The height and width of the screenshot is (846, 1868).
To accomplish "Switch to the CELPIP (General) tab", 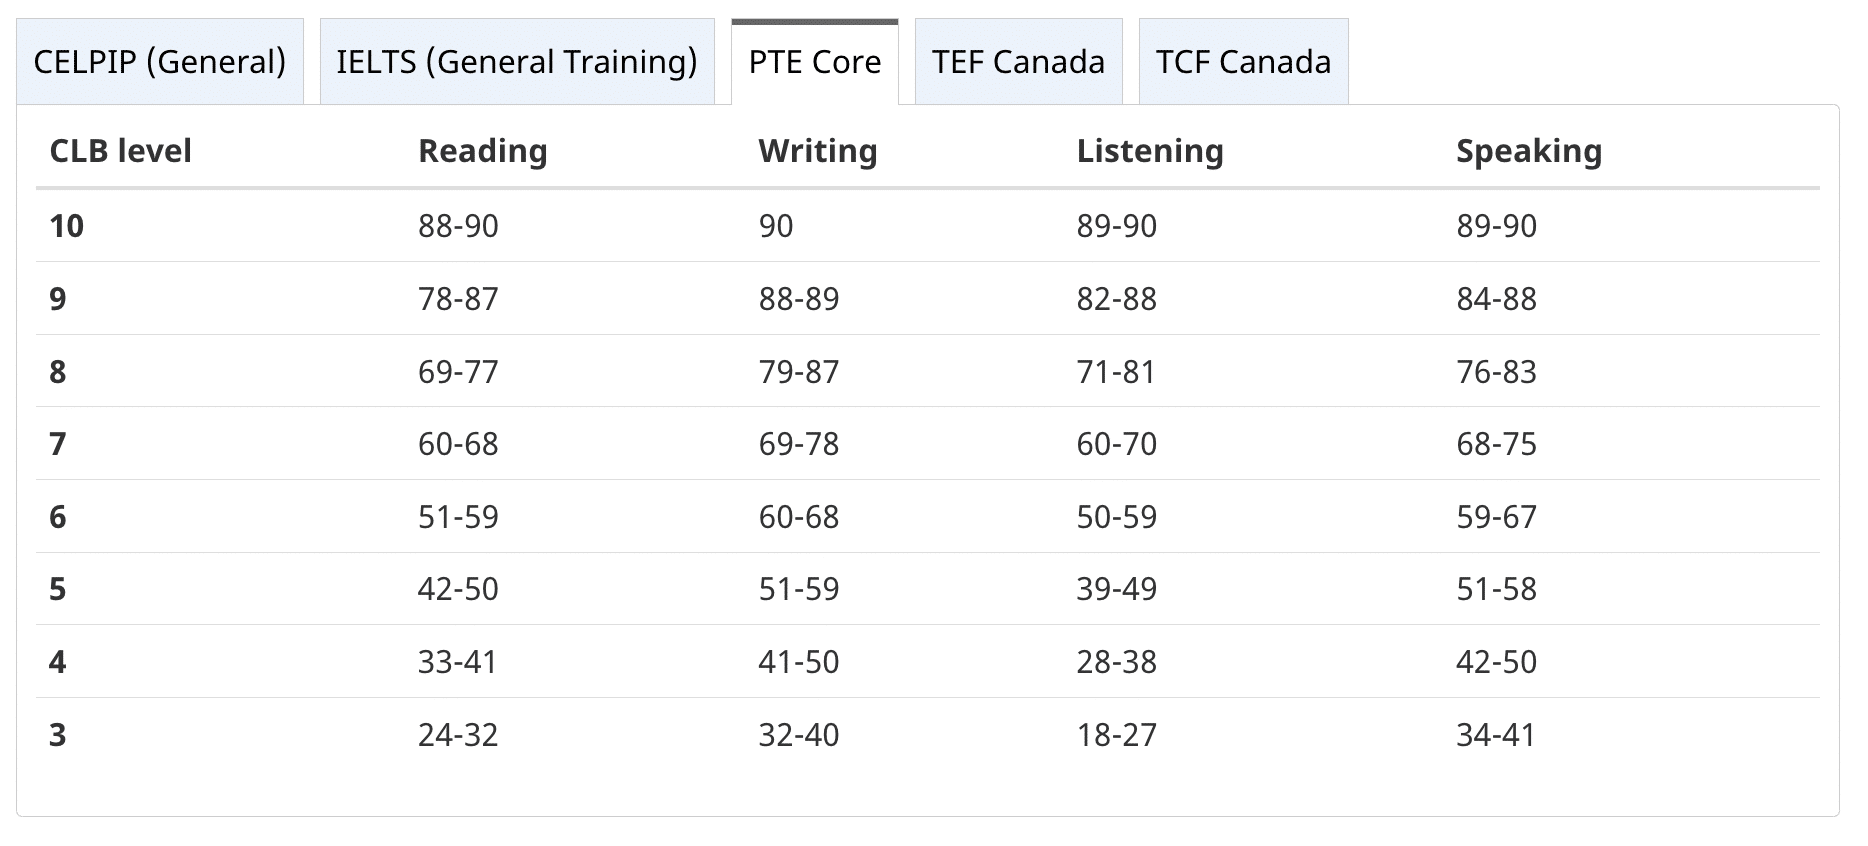I will tap(160, 62).
